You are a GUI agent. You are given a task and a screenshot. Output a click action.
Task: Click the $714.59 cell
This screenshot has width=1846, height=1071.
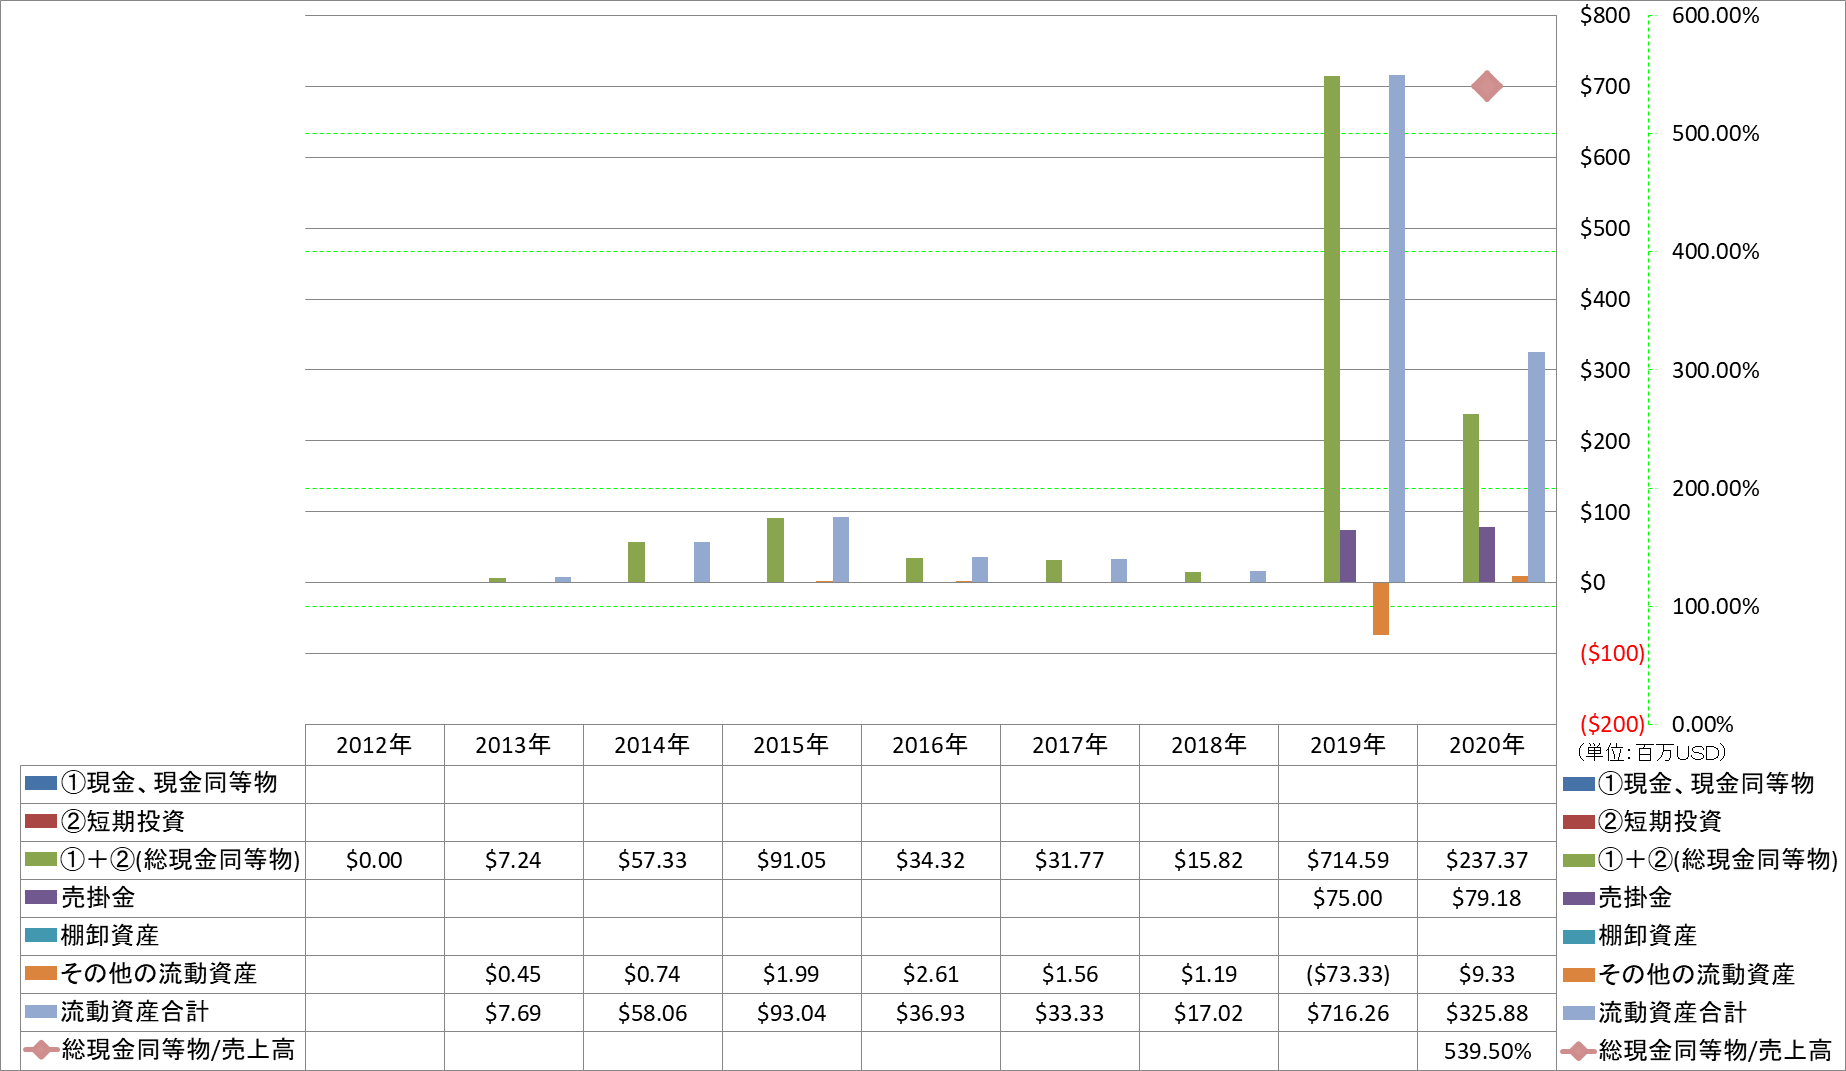pyautogui.click(x=1348, y=860)
